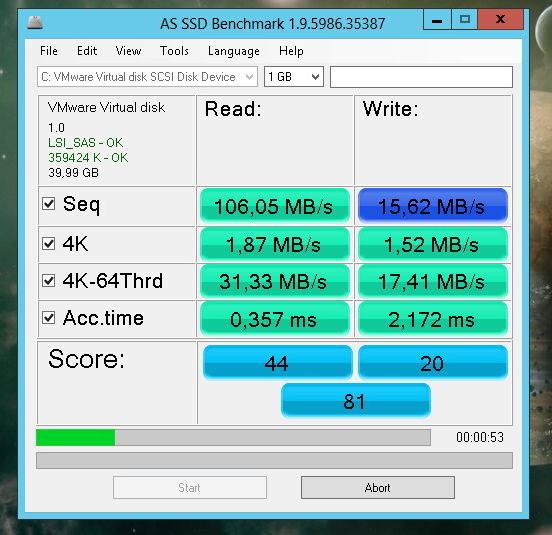Image resolution: width=552 pixels, height=535 pixels.
Task: Click the Write: column header
Action: click(x=391, y=109)
